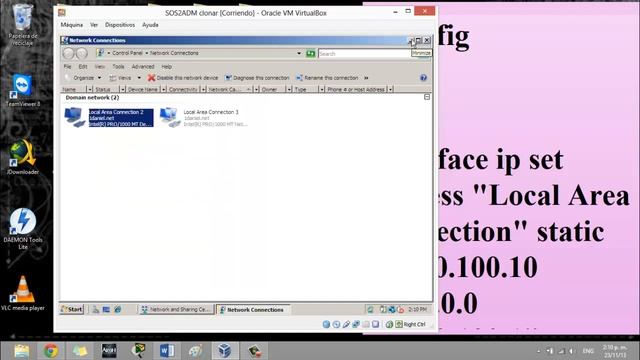
Task: Open the Owner column filter dropdown
Action: [x=289, y=89]
